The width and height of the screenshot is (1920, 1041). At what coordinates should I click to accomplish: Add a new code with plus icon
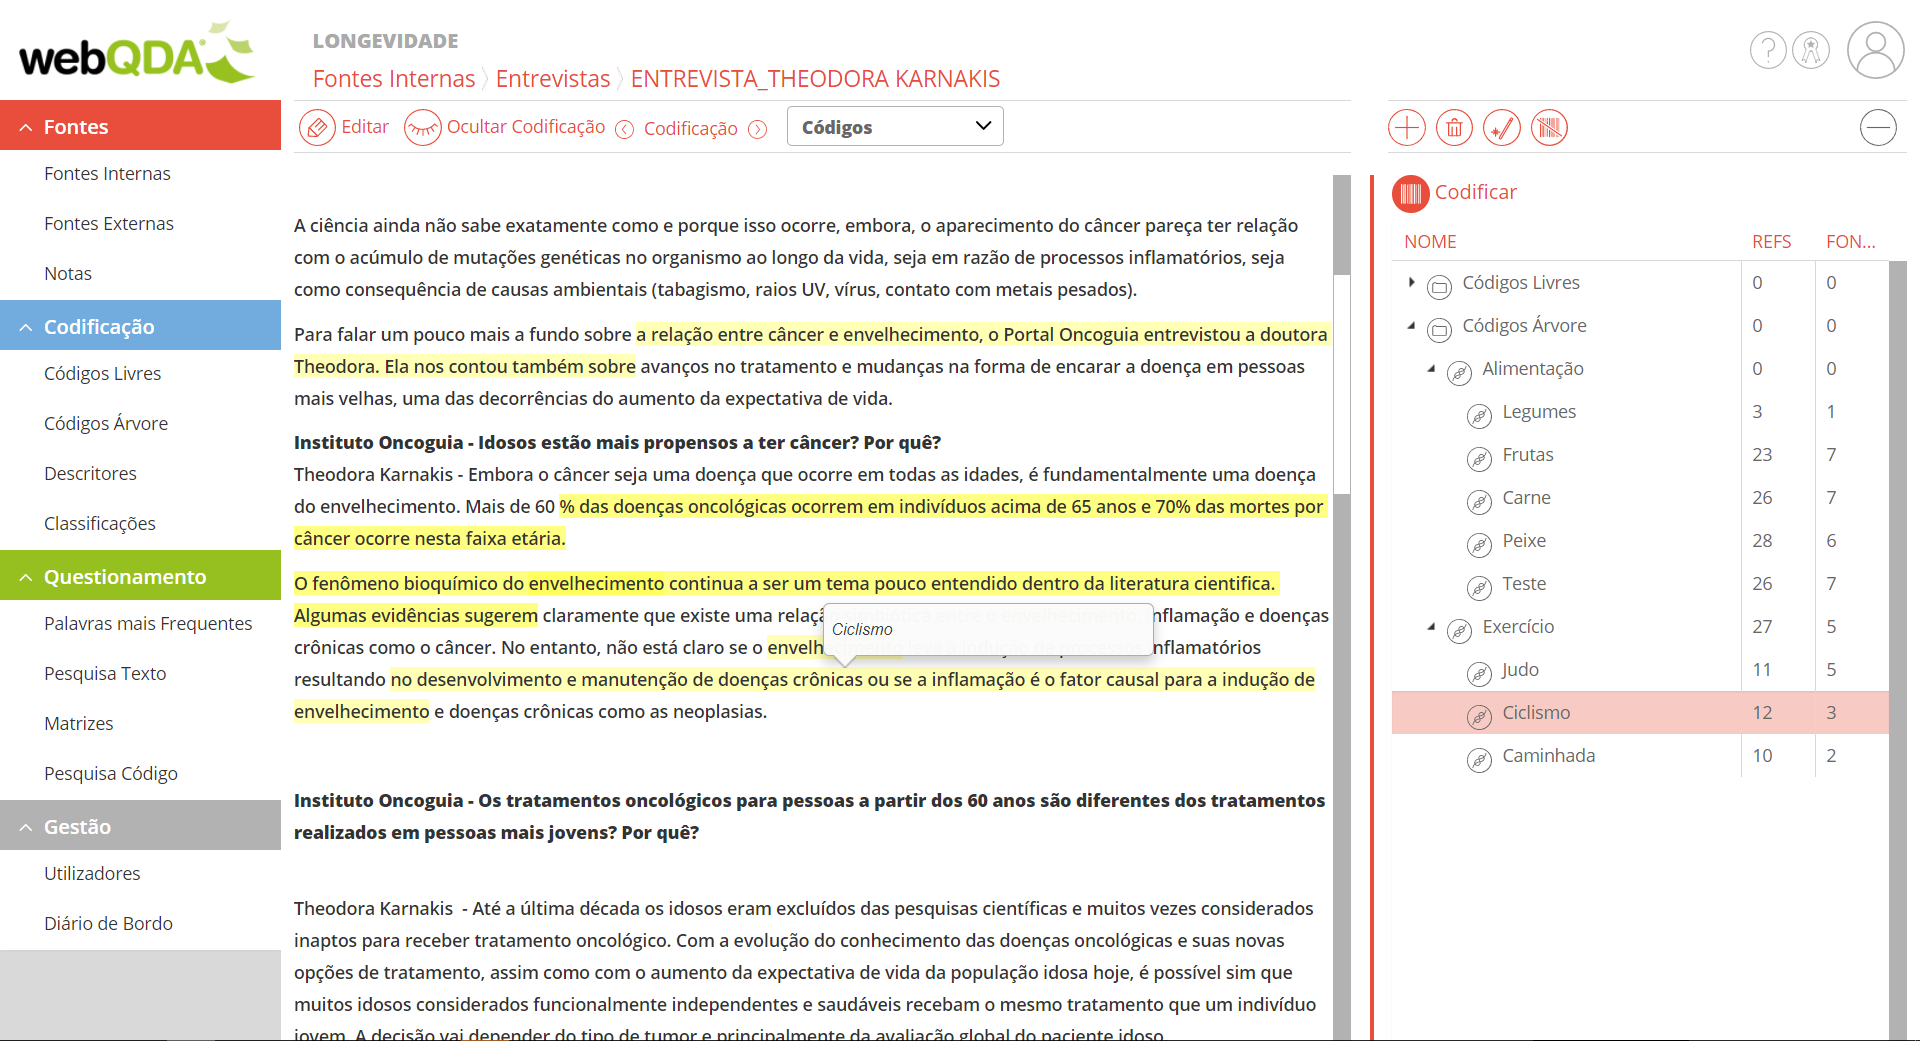click(1407, 128)
